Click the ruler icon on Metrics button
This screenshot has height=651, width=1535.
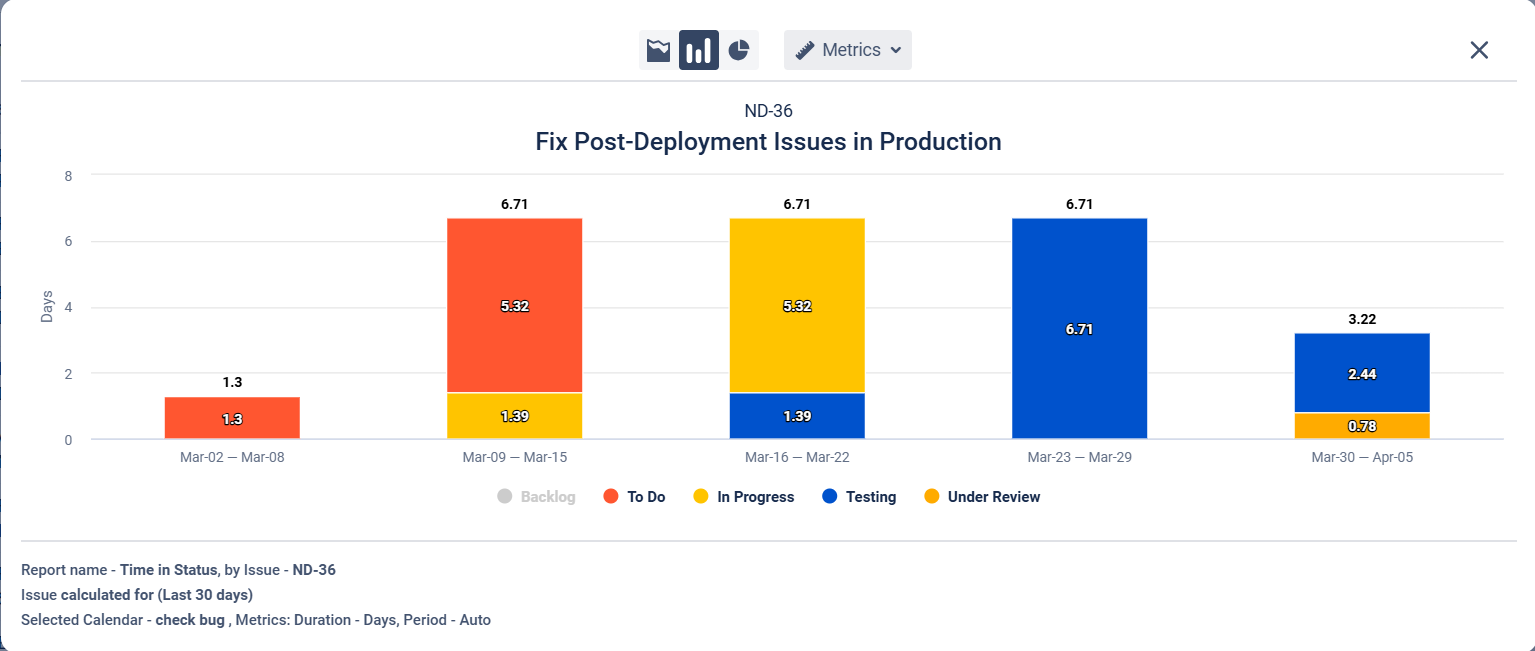pos(805,50)
